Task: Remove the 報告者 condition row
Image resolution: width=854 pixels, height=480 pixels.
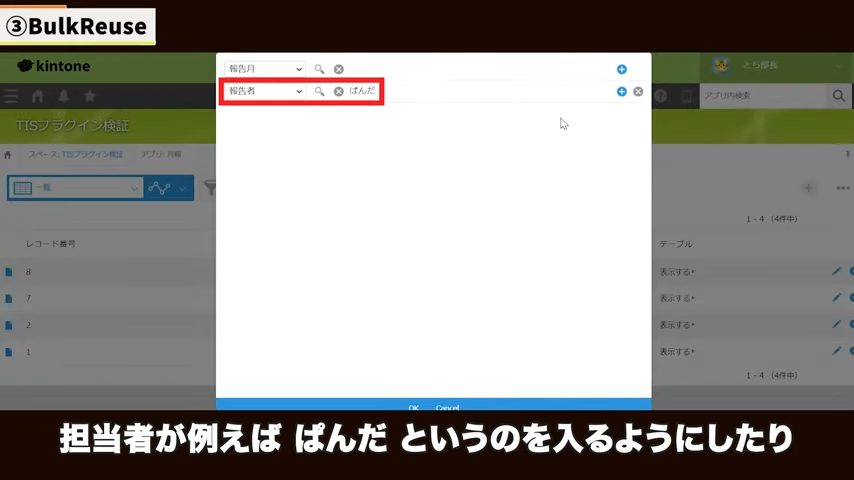Action: tap(638, 92)
